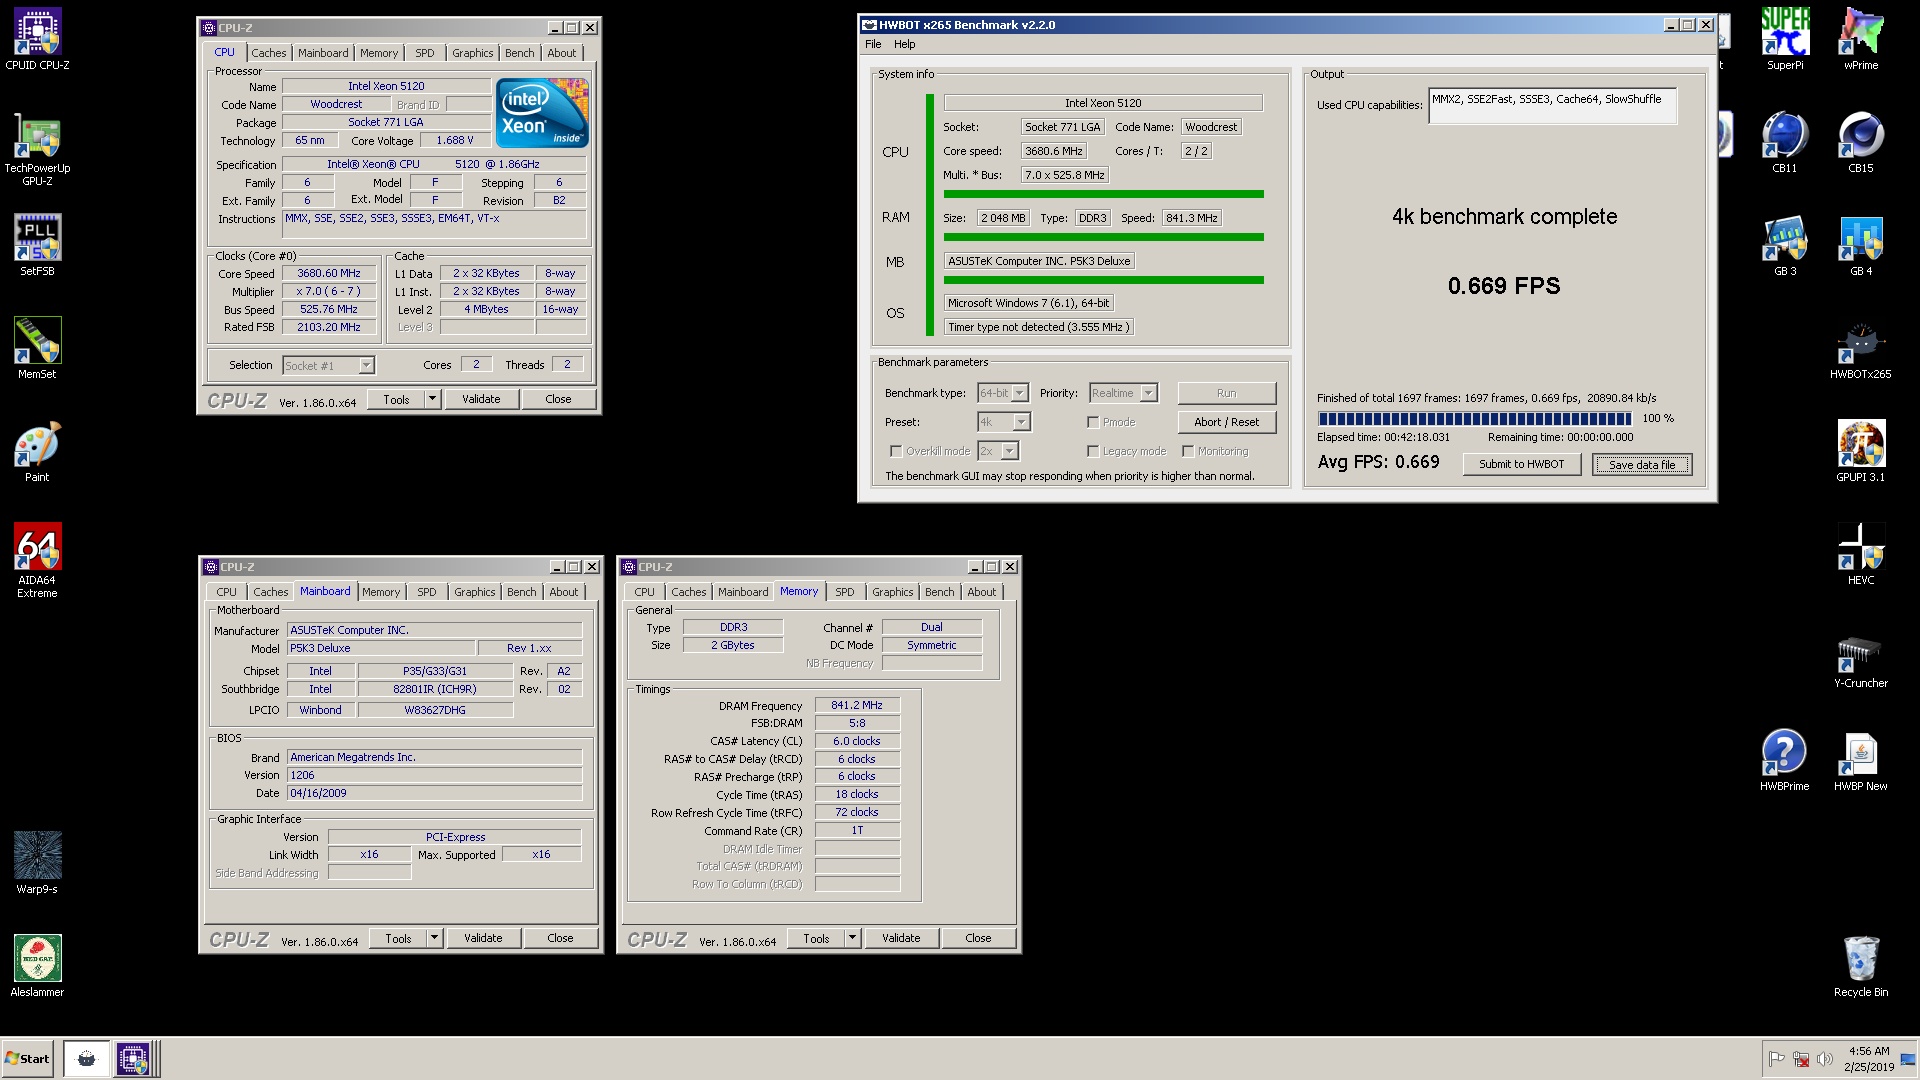This screenshot has height=1080, width=1920.
Task: Launch the SetFSB desktop icon
Action: (37, 245)
